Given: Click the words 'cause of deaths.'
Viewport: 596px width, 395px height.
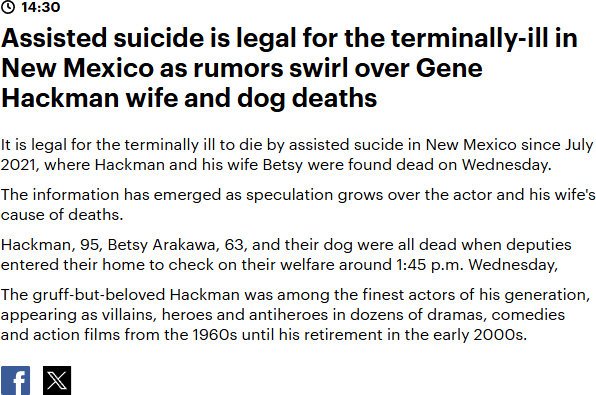Looking at the screenshot, I should tap(62, 215).
